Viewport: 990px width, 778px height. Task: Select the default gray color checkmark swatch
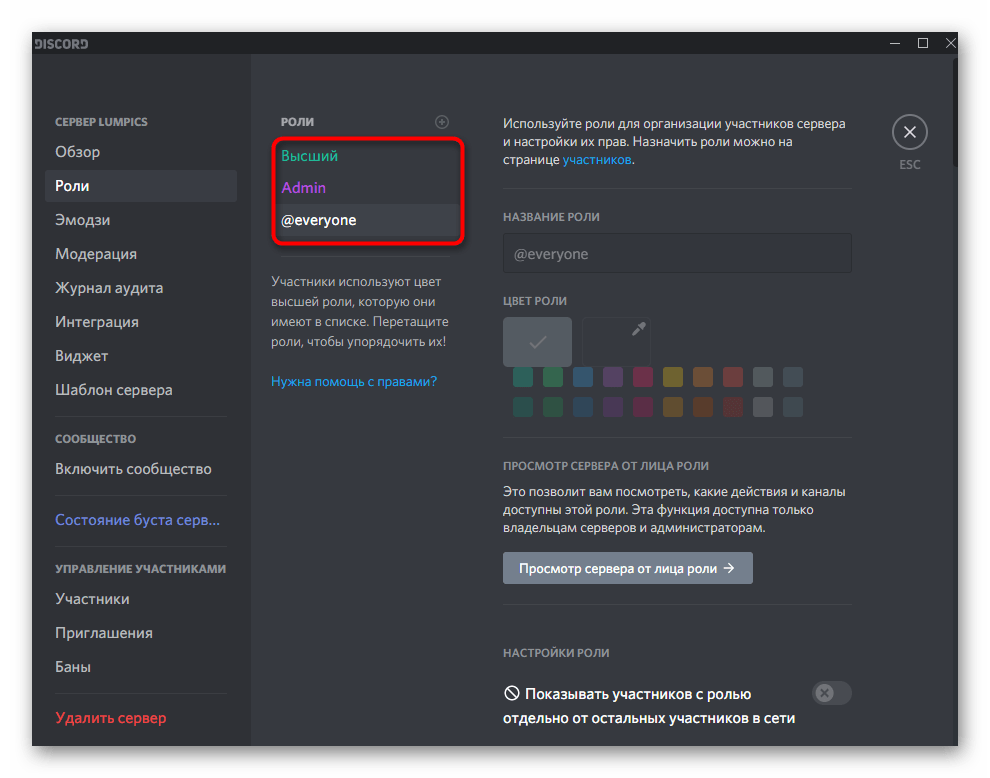537,341
